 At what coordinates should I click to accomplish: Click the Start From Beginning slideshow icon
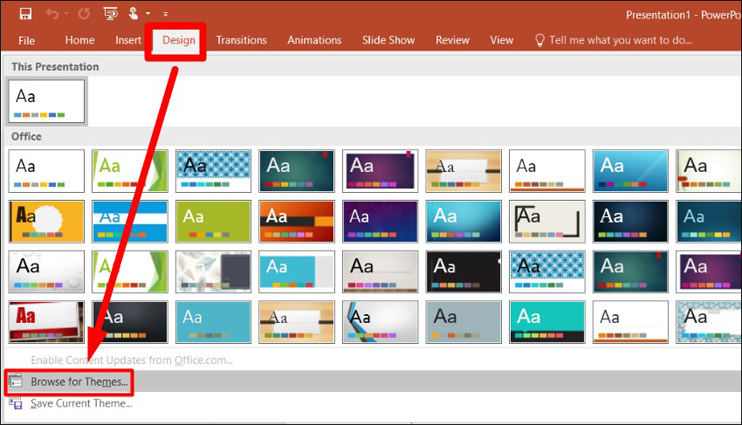[x=110, y=14]
